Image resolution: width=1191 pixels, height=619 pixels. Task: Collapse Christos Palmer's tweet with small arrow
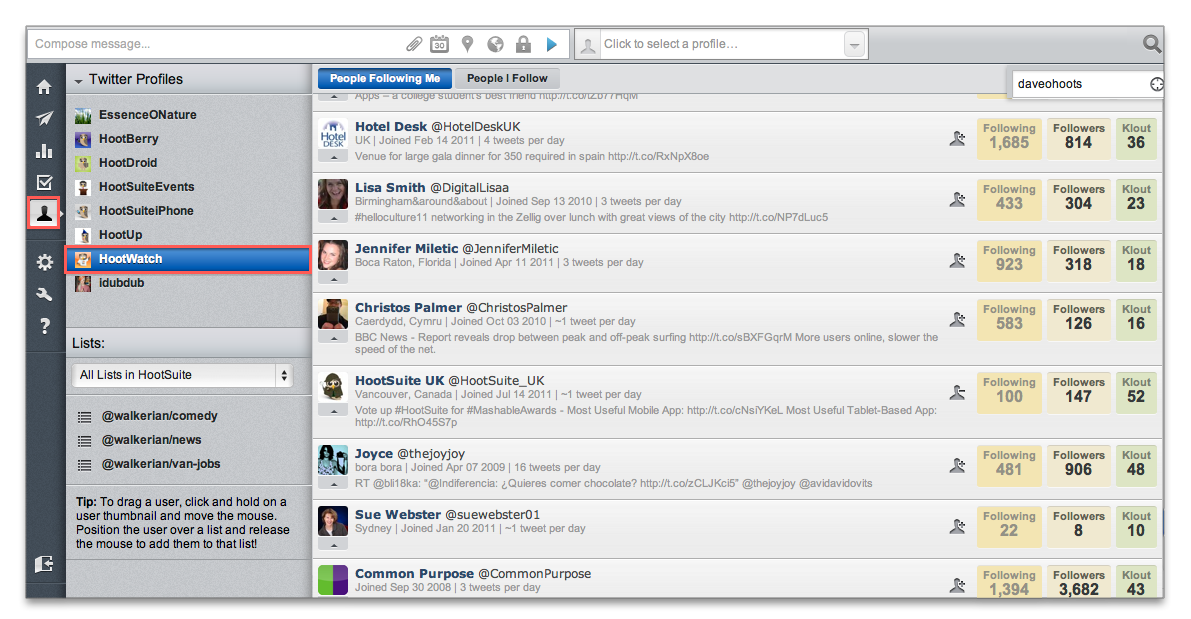[333, 338]
